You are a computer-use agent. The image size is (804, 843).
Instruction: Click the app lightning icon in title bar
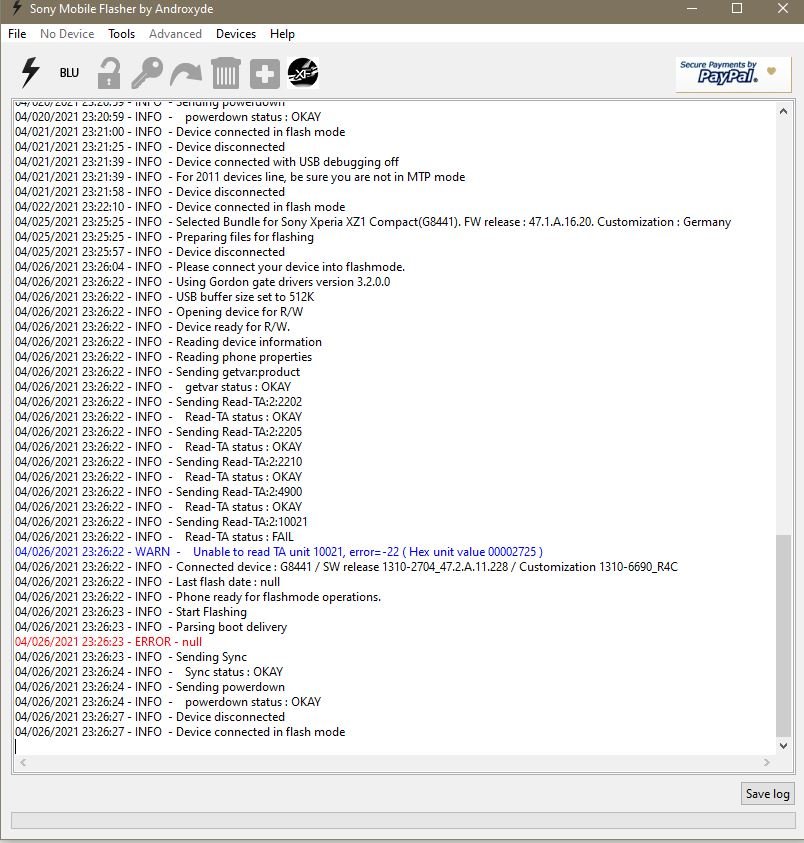click(17, 9)
